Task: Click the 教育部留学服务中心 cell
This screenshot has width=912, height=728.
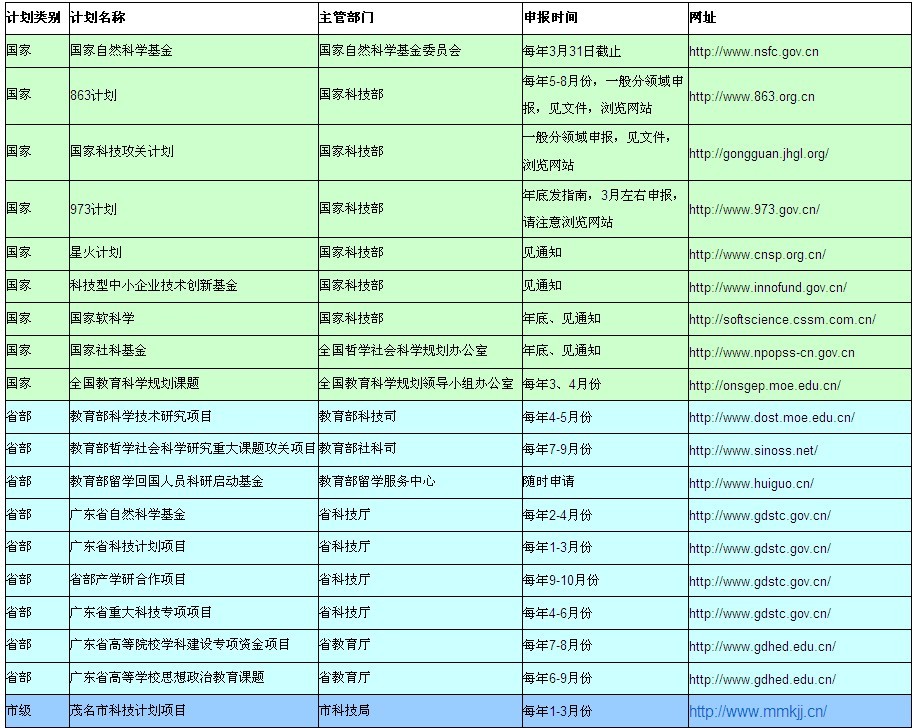Action: tap(420, 482)
